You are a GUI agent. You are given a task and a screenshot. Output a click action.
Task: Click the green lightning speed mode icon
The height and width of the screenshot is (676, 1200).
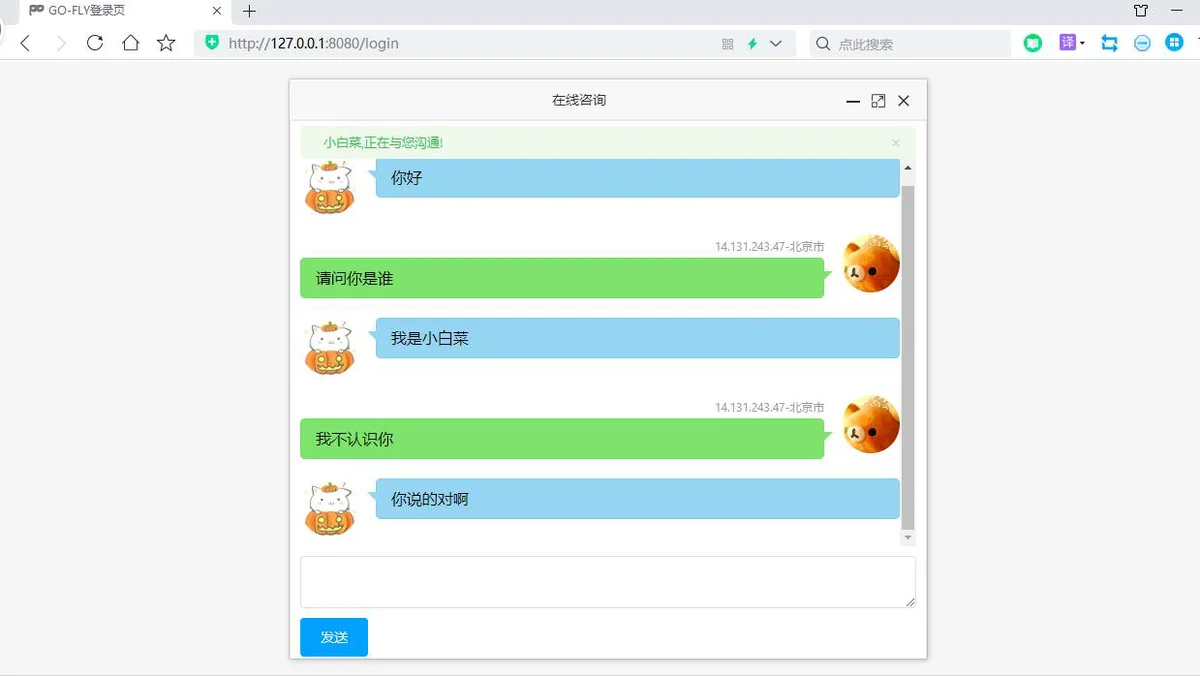point(752,44)
